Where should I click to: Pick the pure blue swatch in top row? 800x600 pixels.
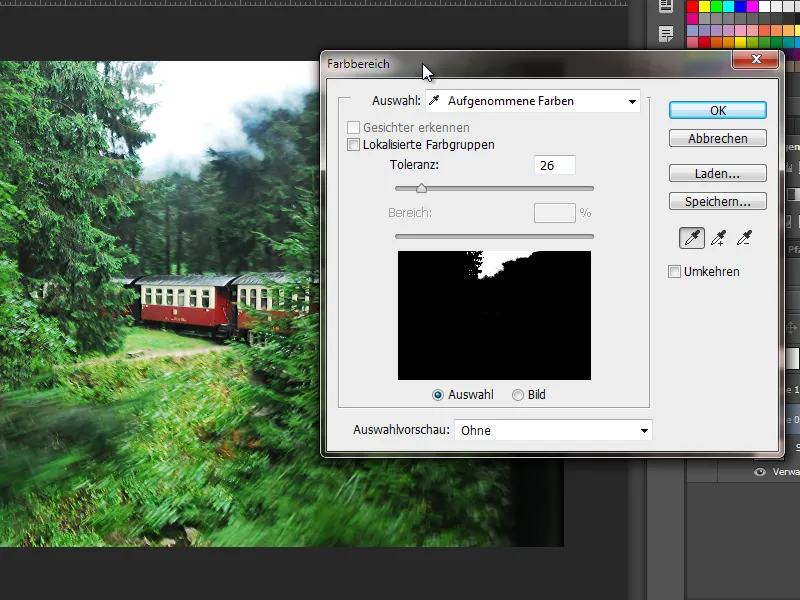click(x=740, y=6)
